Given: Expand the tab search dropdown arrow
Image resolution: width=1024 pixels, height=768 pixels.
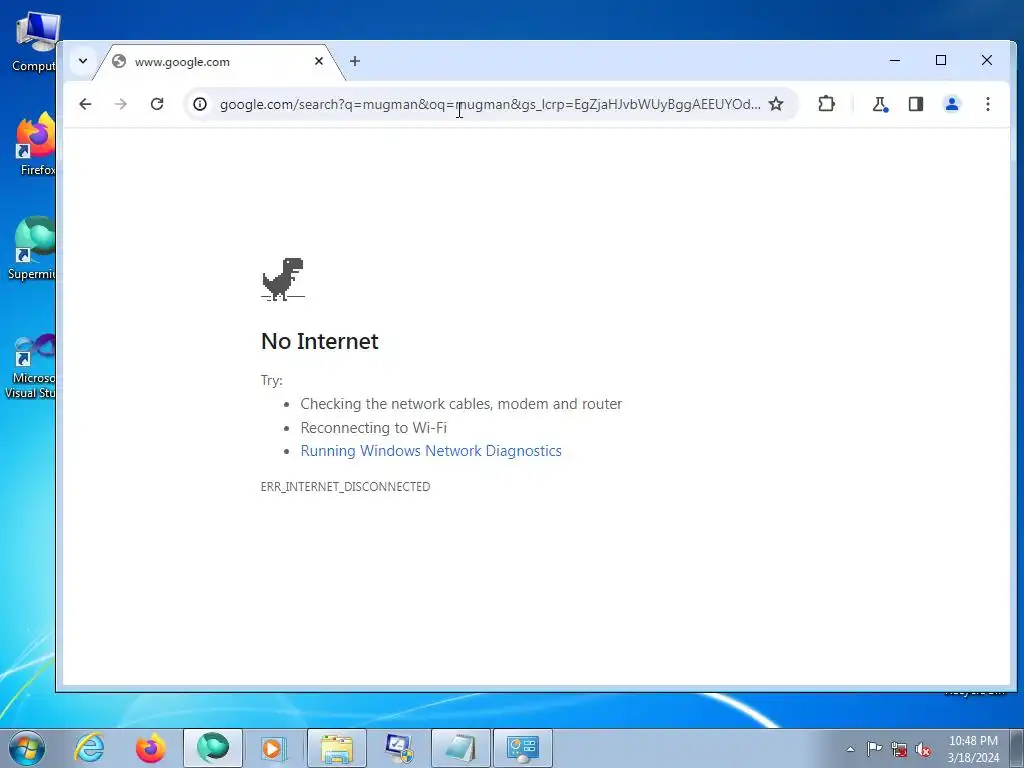Looking at the screenshot, I should tap(83, 61).
